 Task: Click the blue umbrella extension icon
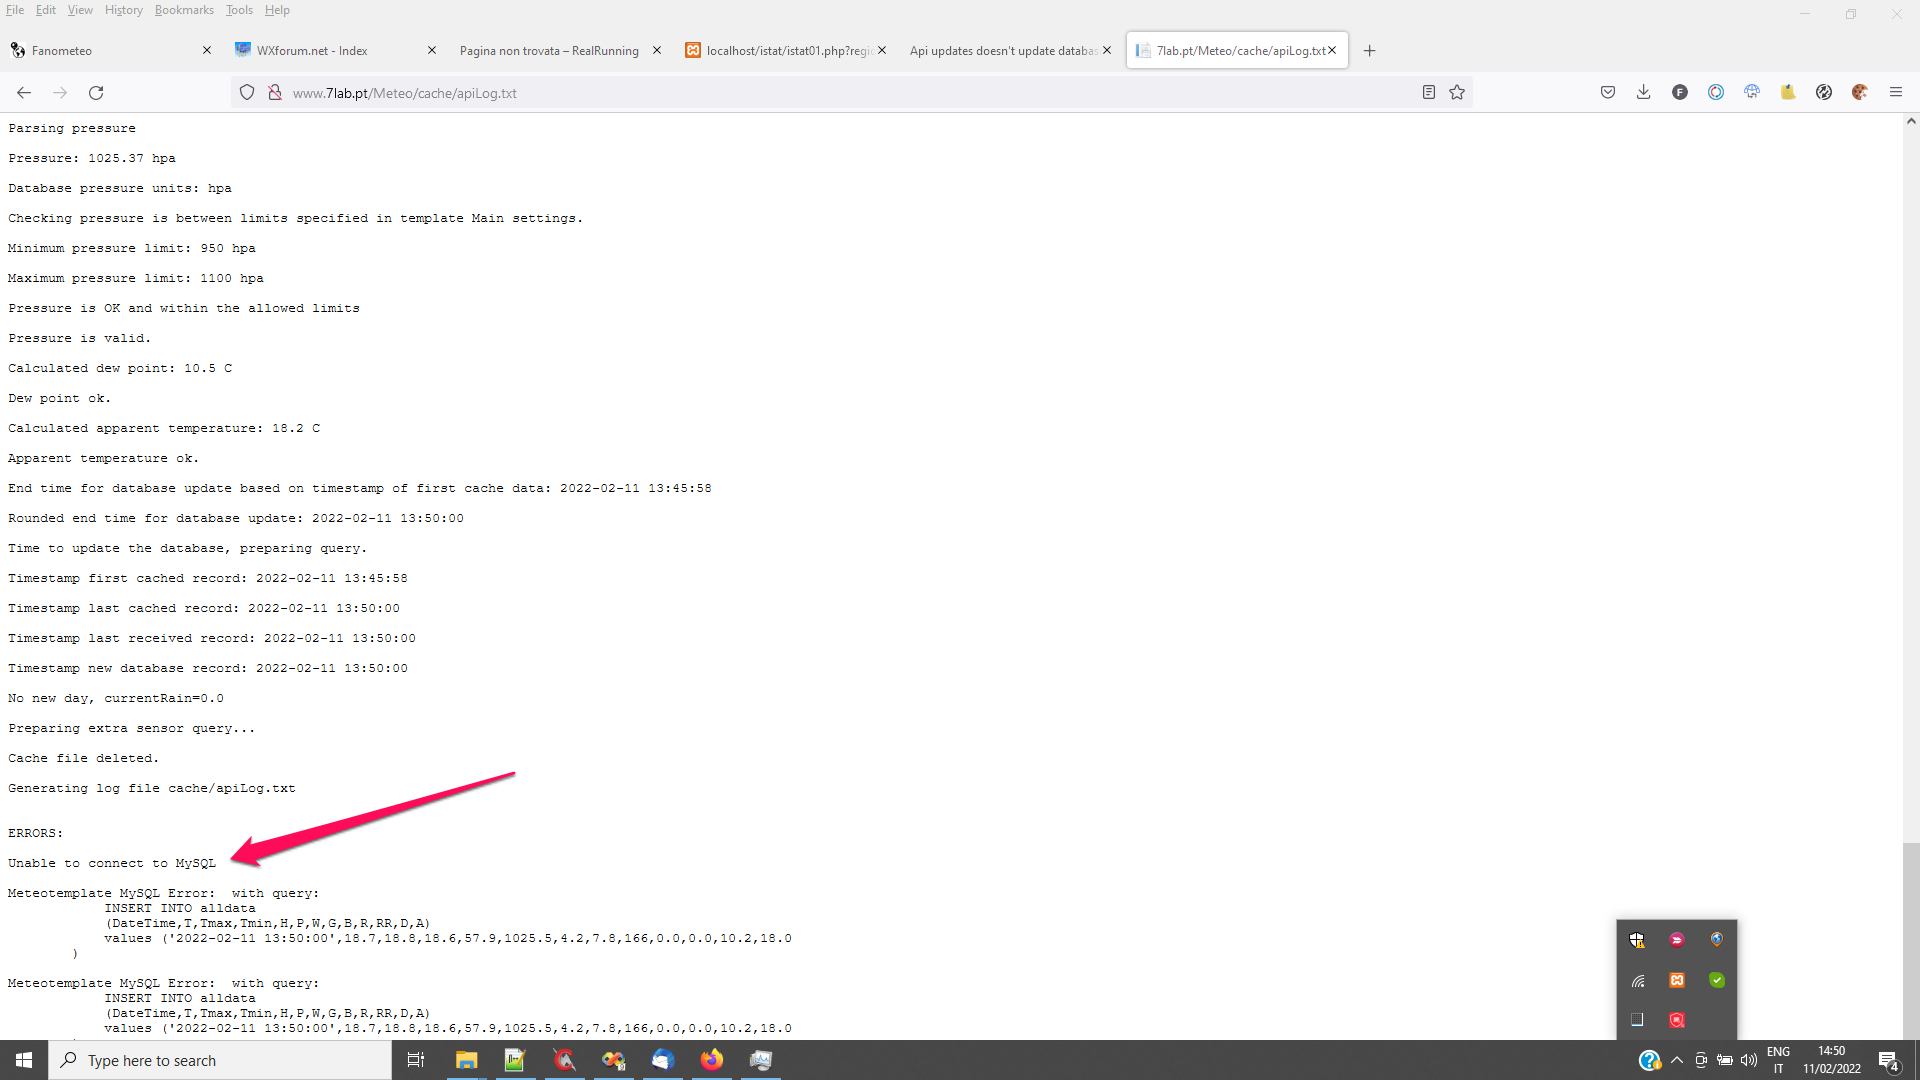tap(1752, 93)
